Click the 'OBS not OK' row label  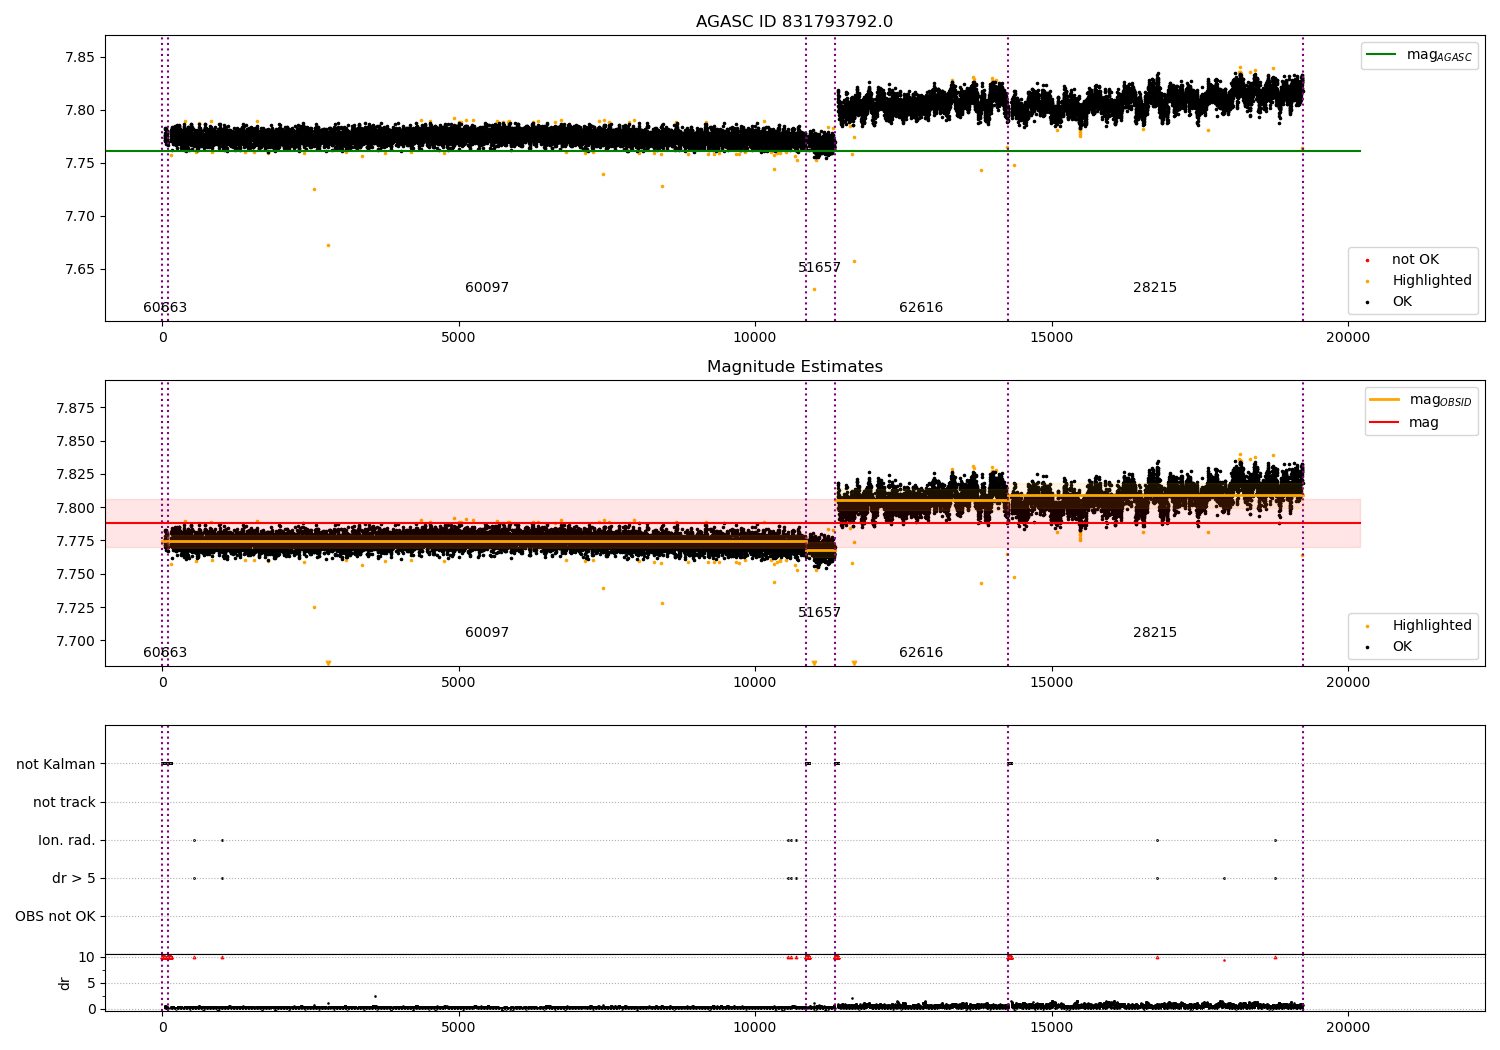tap(55, 916)
